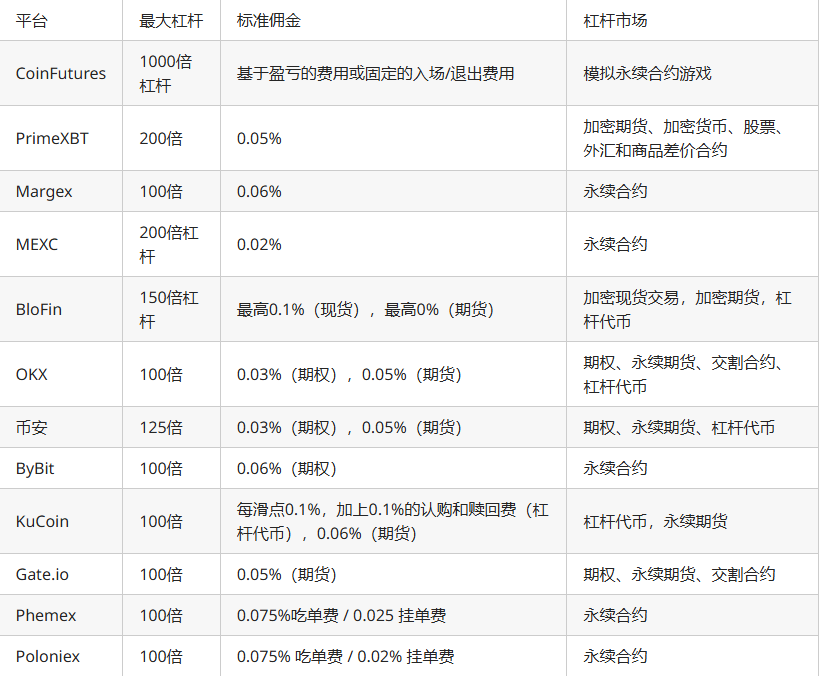Viewport: 819px width, 676px height.
Task: Click the 150倍杠杆 cell
Action: click(x=169, y=309)
